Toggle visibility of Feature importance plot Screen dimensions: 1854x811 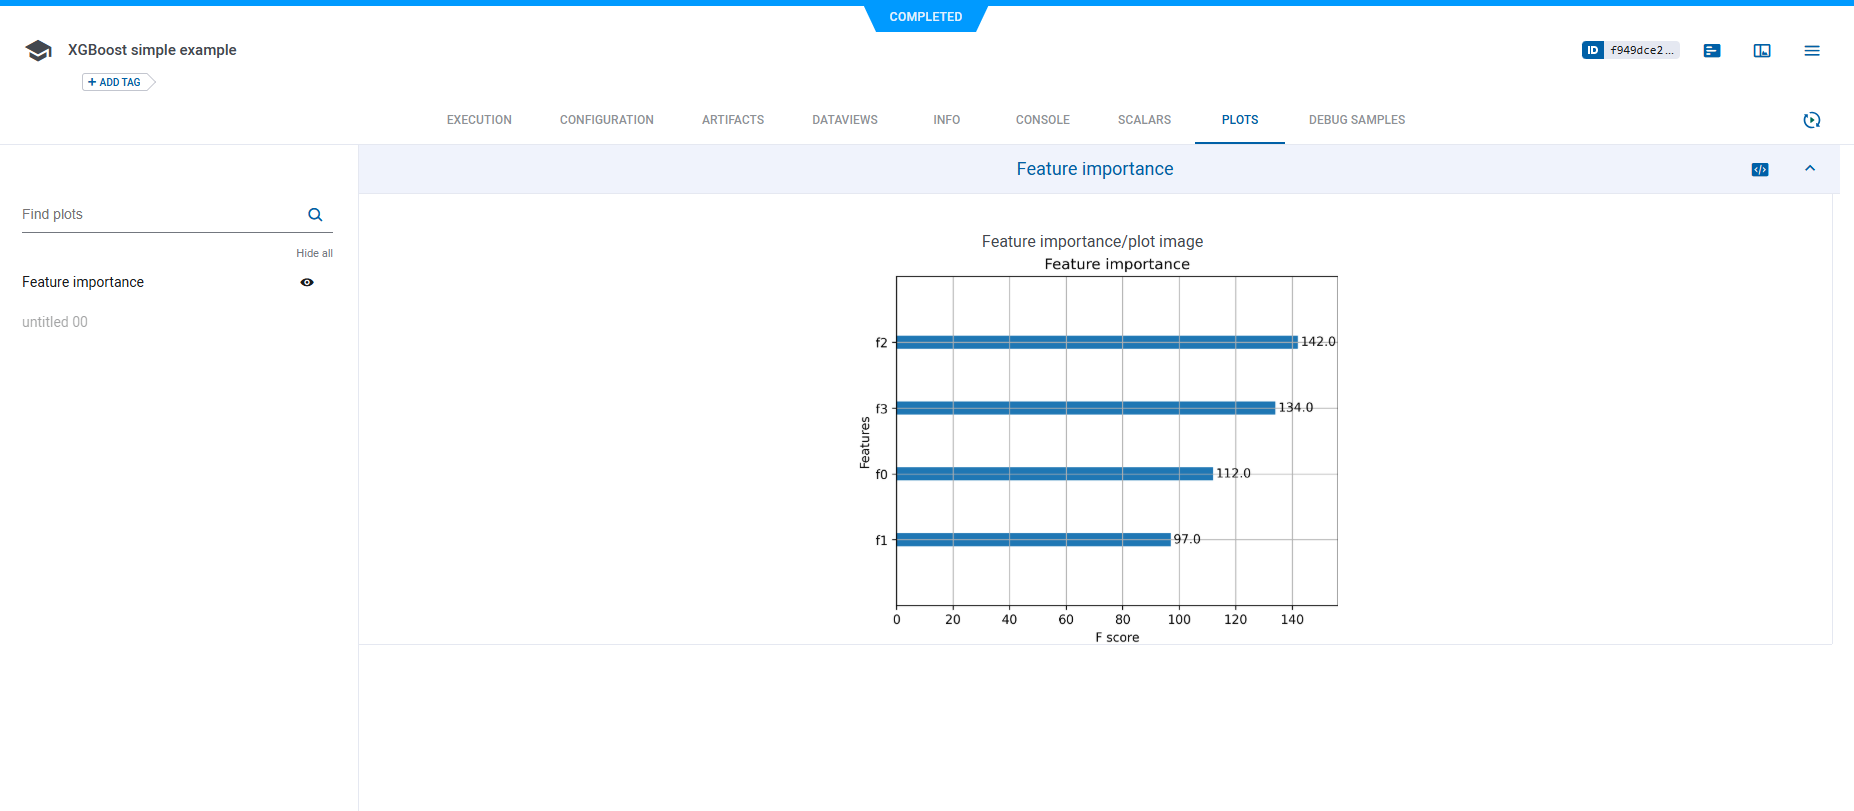307,283
